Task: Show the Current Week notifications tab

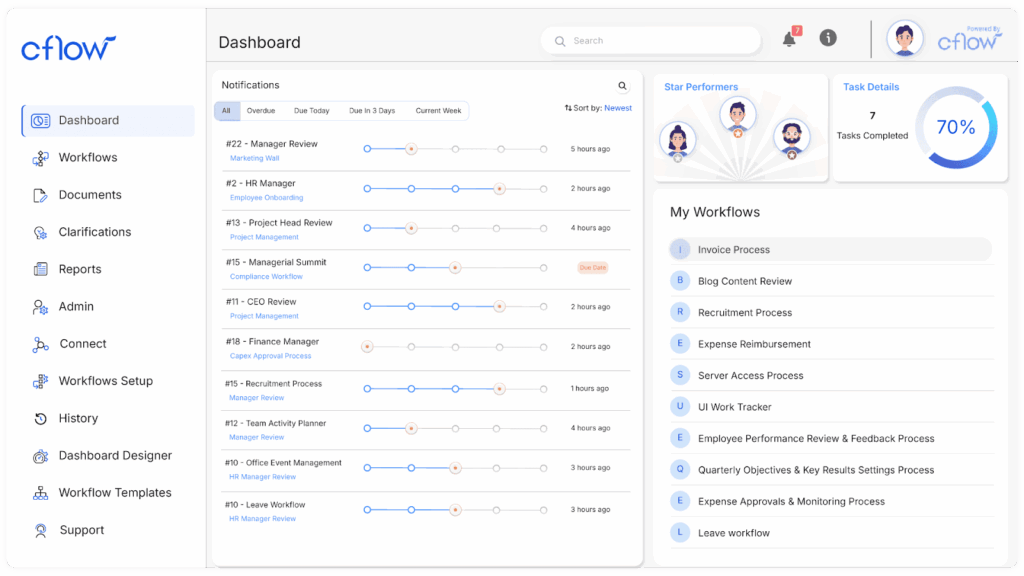Action: pyautogui.click(x=438, y=111)
